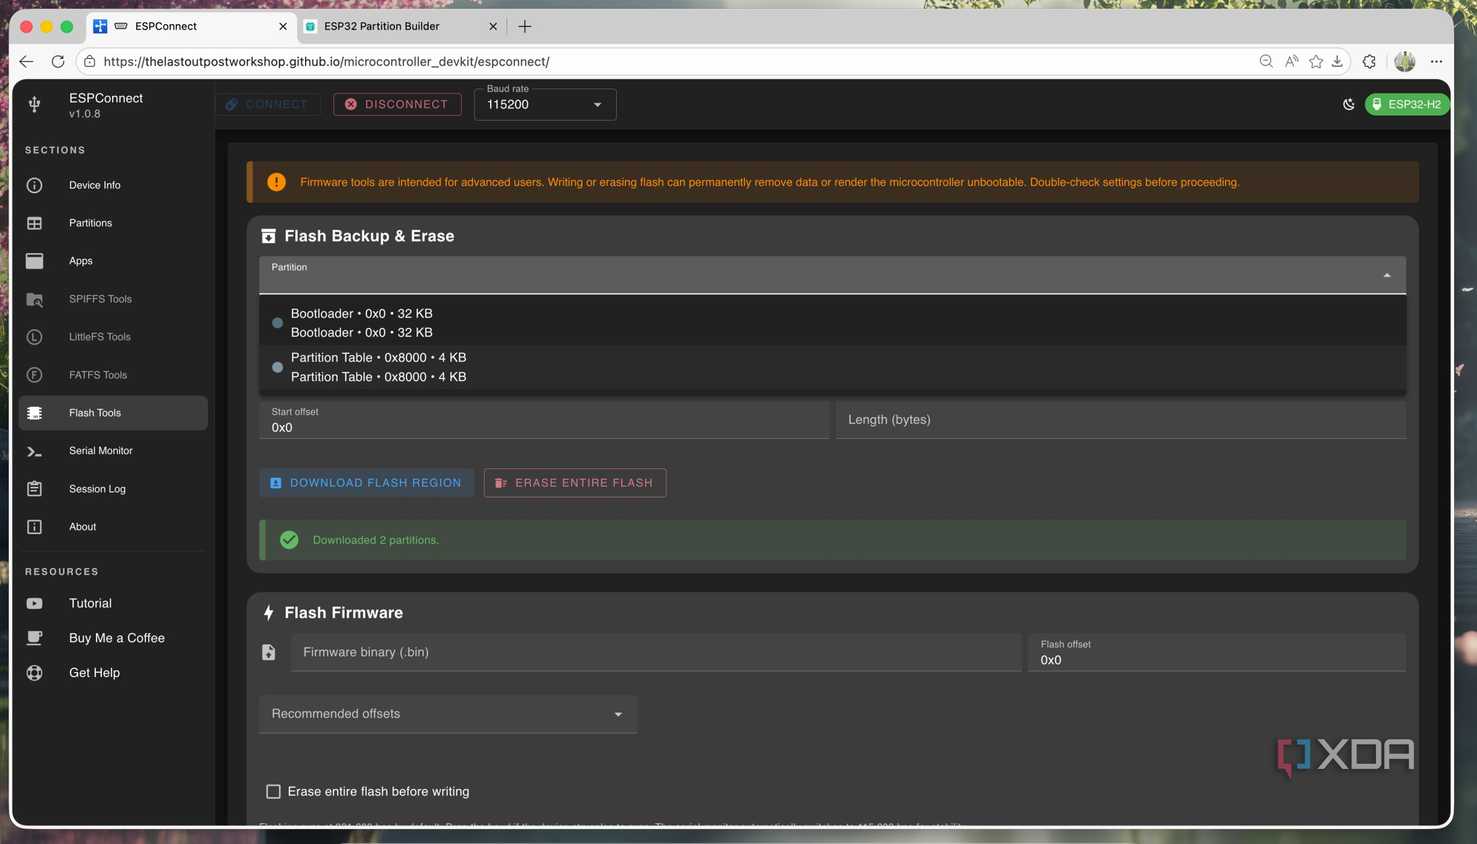Click the Start offset field
Image resolution: width=1477 pixels, height=844 pixels.
click(x=544, y=420)
